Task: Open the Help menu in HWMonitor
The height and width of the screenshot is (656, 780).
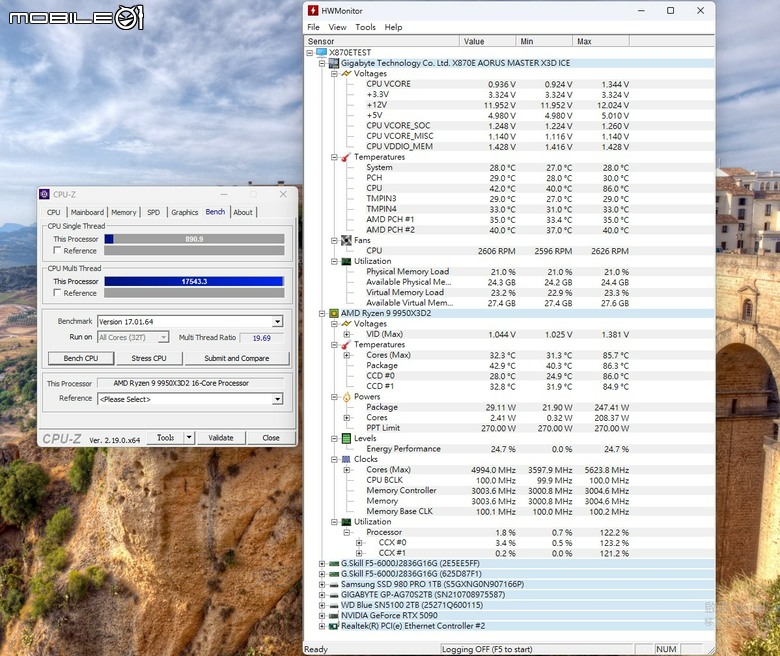Action: click(393, 27)
